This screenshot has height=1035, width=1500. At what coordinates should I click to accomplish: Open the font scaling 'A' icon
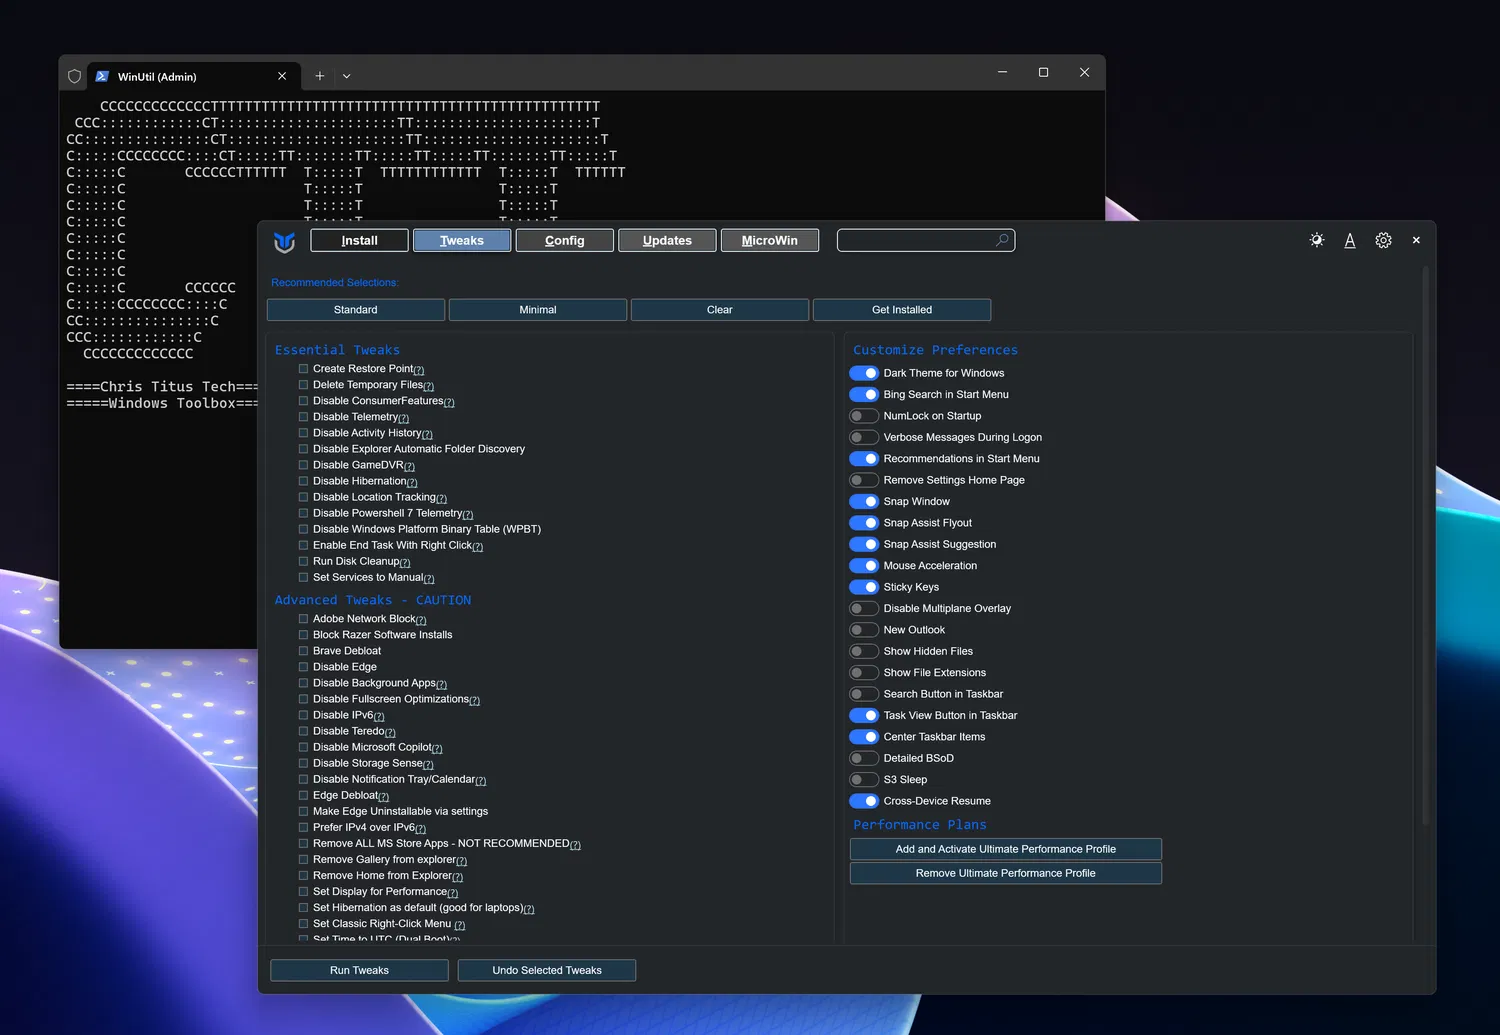pyautogui.click(x=1350, y=240)
